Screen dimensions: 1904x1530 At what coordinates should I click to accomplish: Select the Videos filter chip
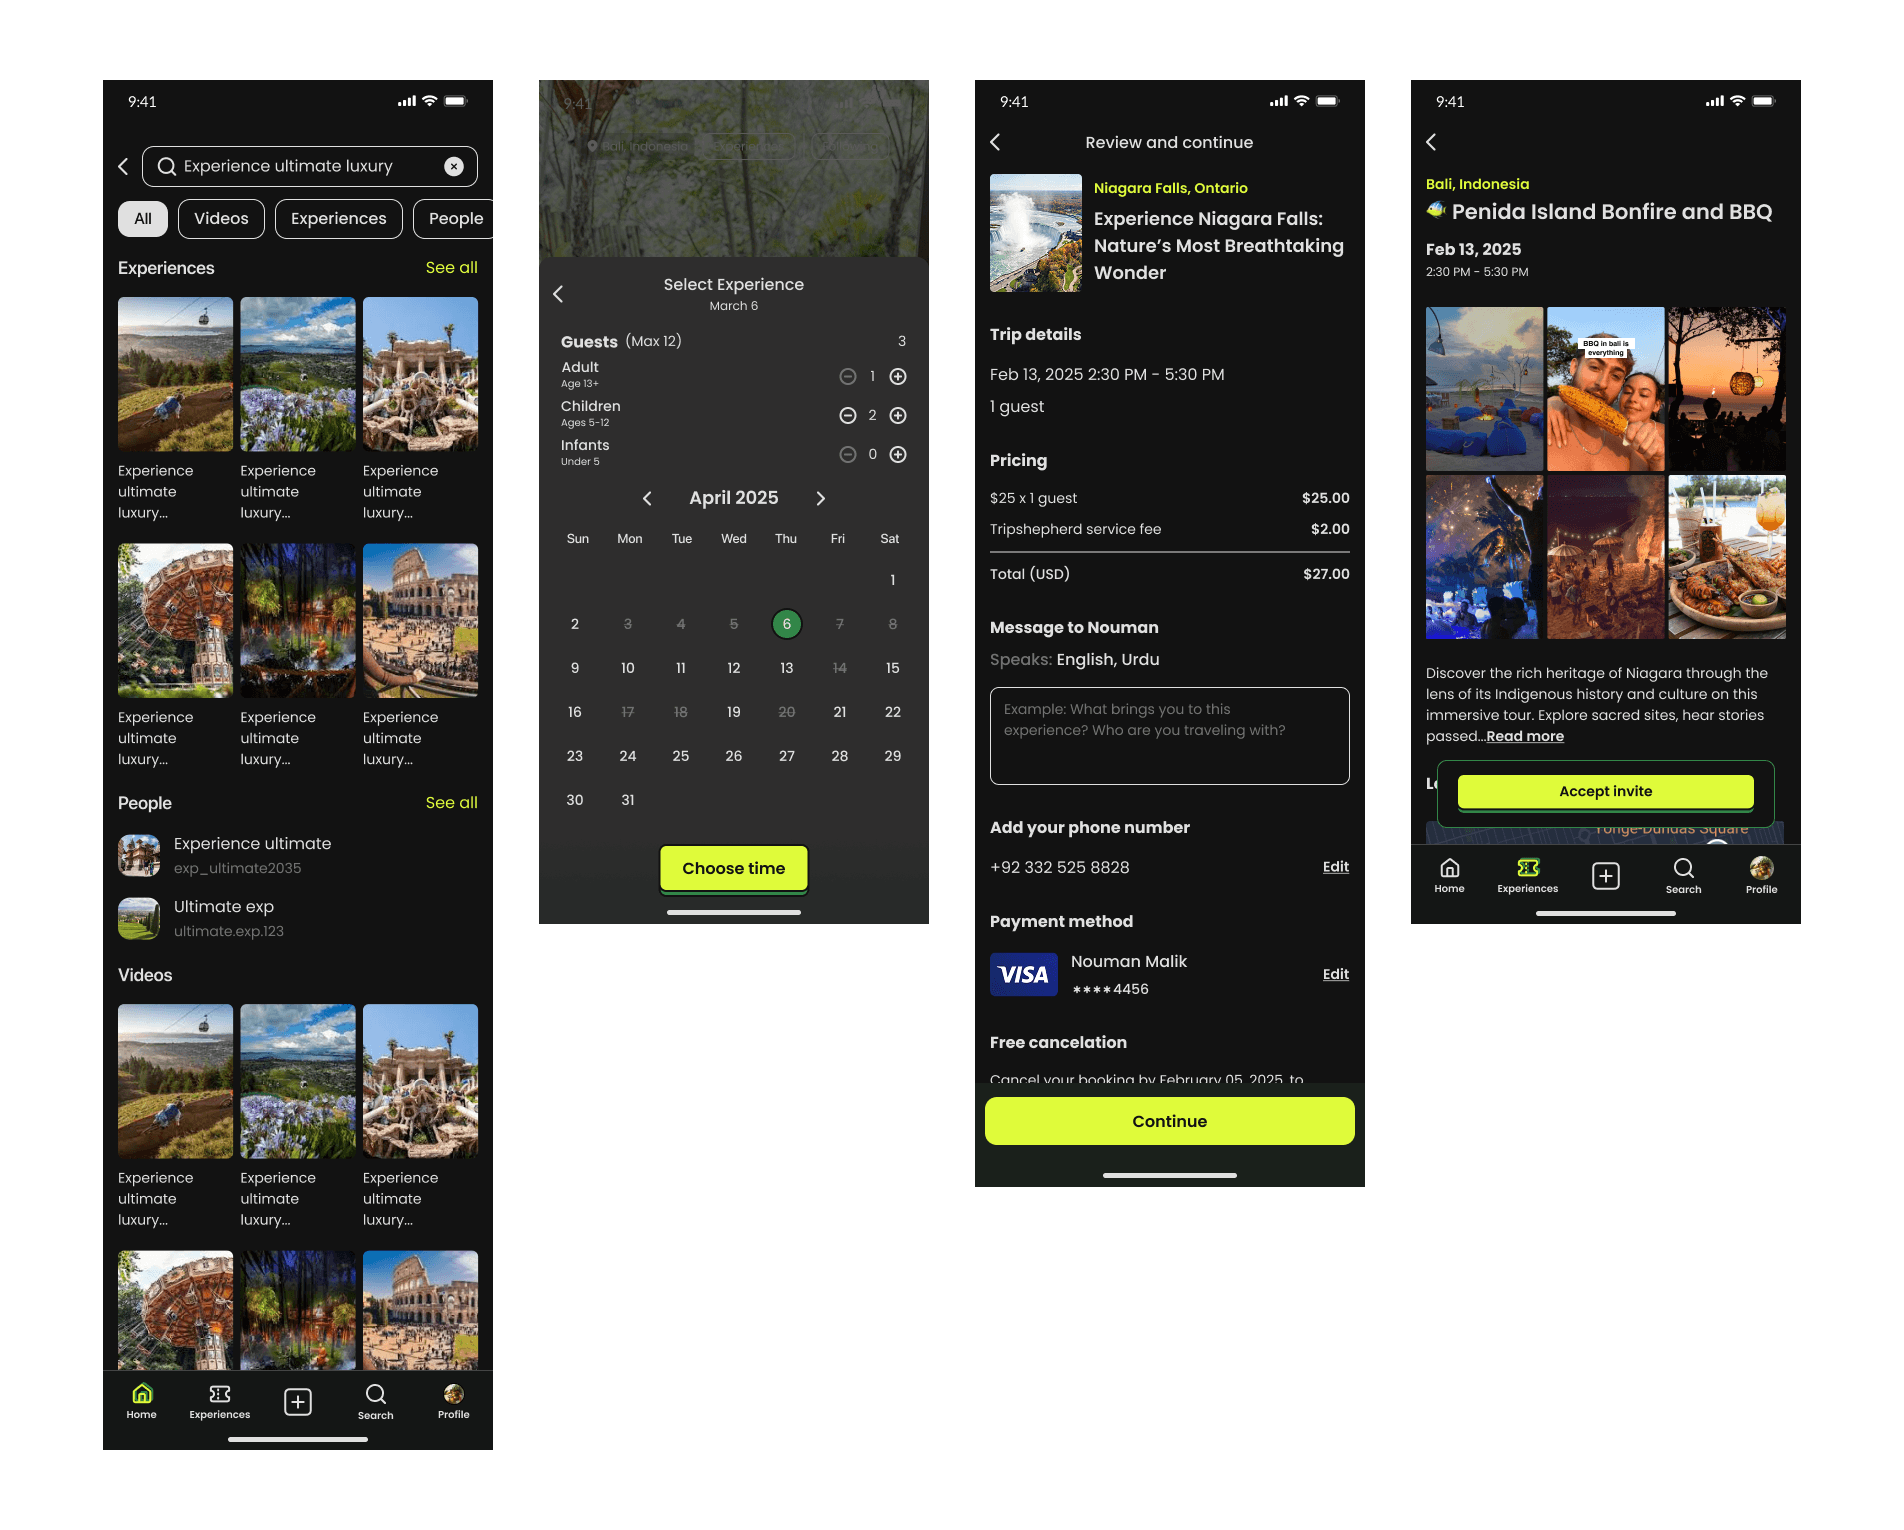tap(221, 218)
